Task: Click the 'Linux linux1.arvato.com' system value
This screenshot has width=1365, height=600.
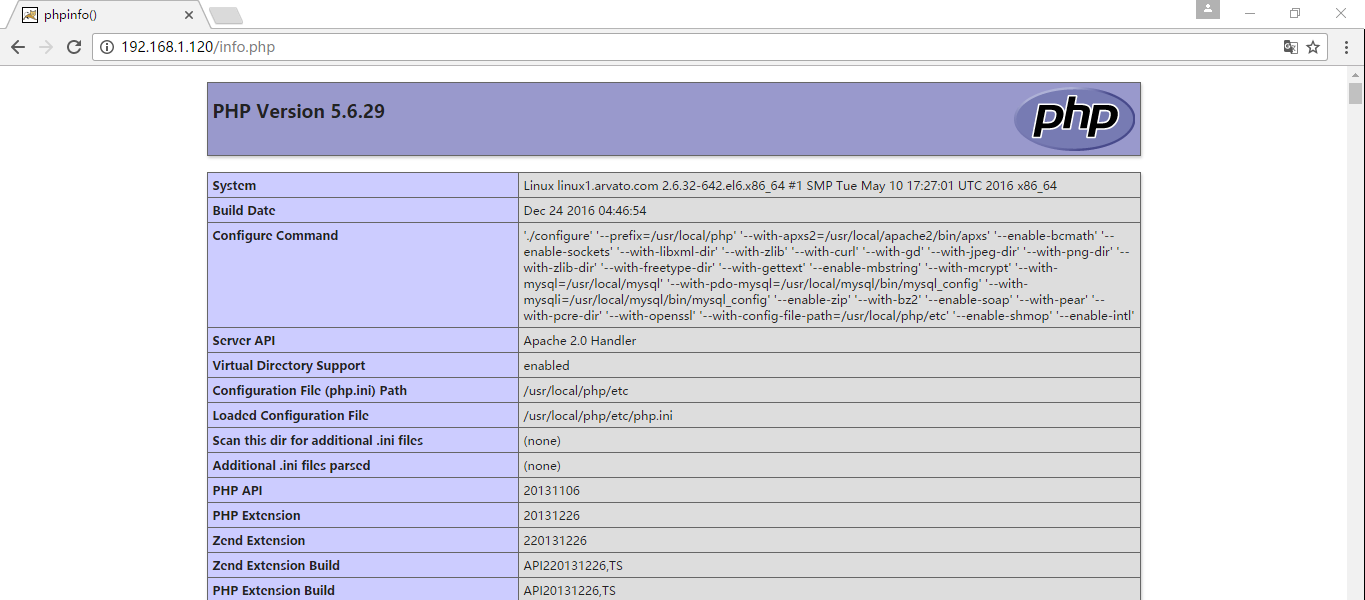Action: [x=790, y=186]
